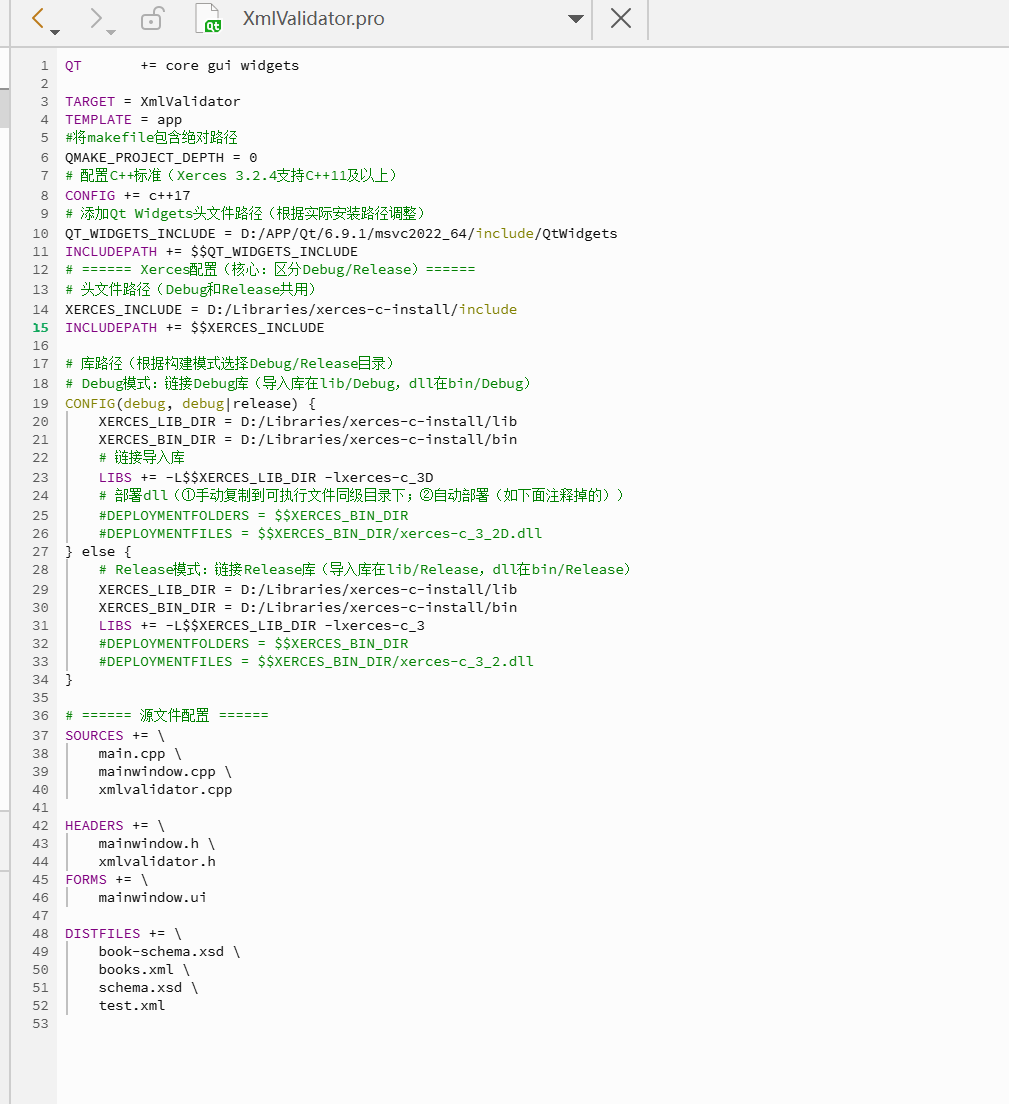Click the '# 添加Qt Widgets头文件路径' comment
Viewport: 1009px width, 1104px height.
click(x=246, y=213)
